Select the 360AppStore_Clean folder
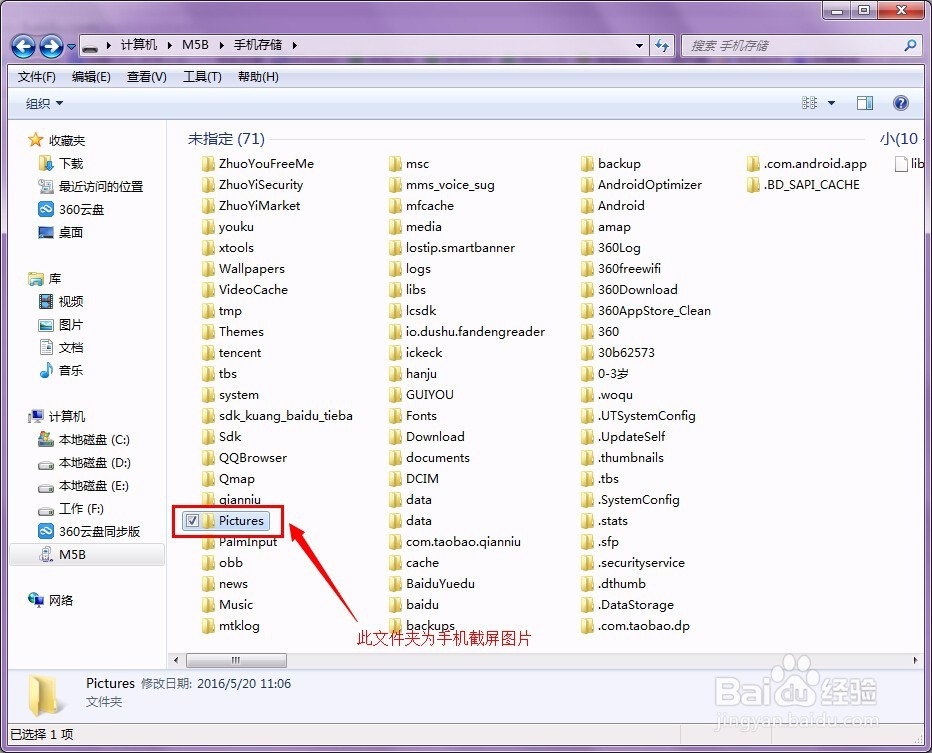Screen dimensions: 932x753 [646, 311]
